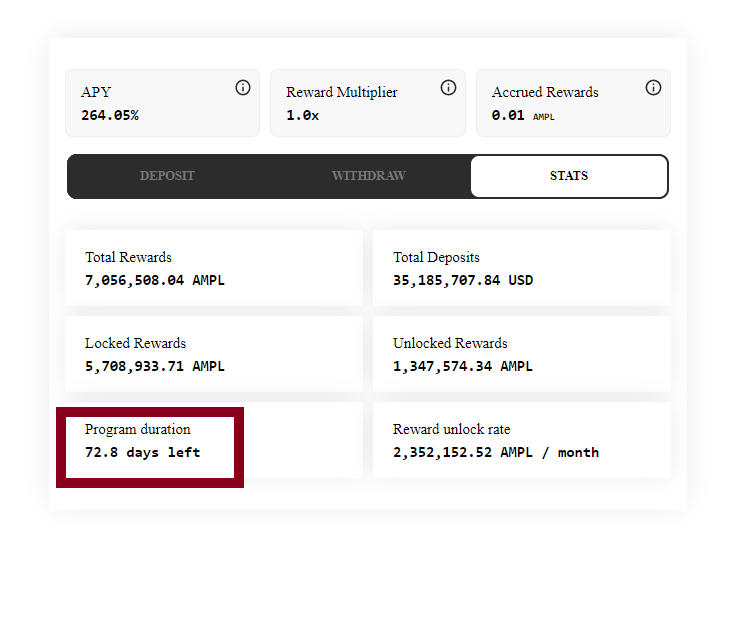The image size is (749, 636).
Task: Select the Total Rewards label
Action: (128, 257)
